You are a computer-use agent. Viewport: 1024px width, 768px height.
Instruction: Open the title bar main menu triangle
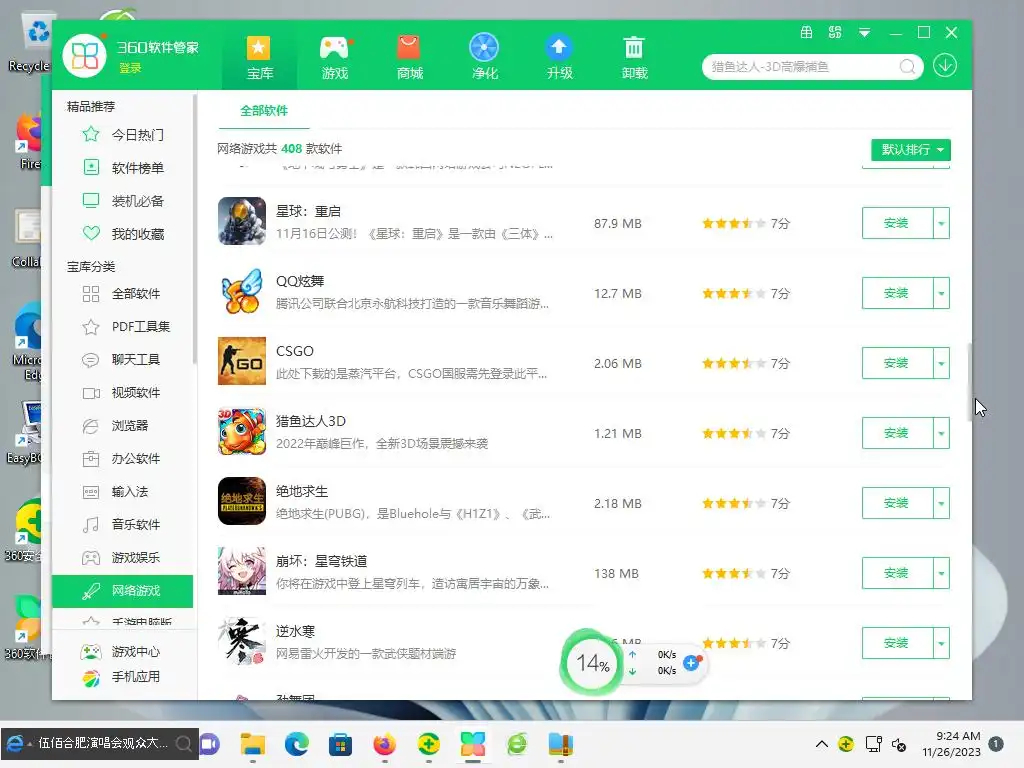(x=864, y=33)
